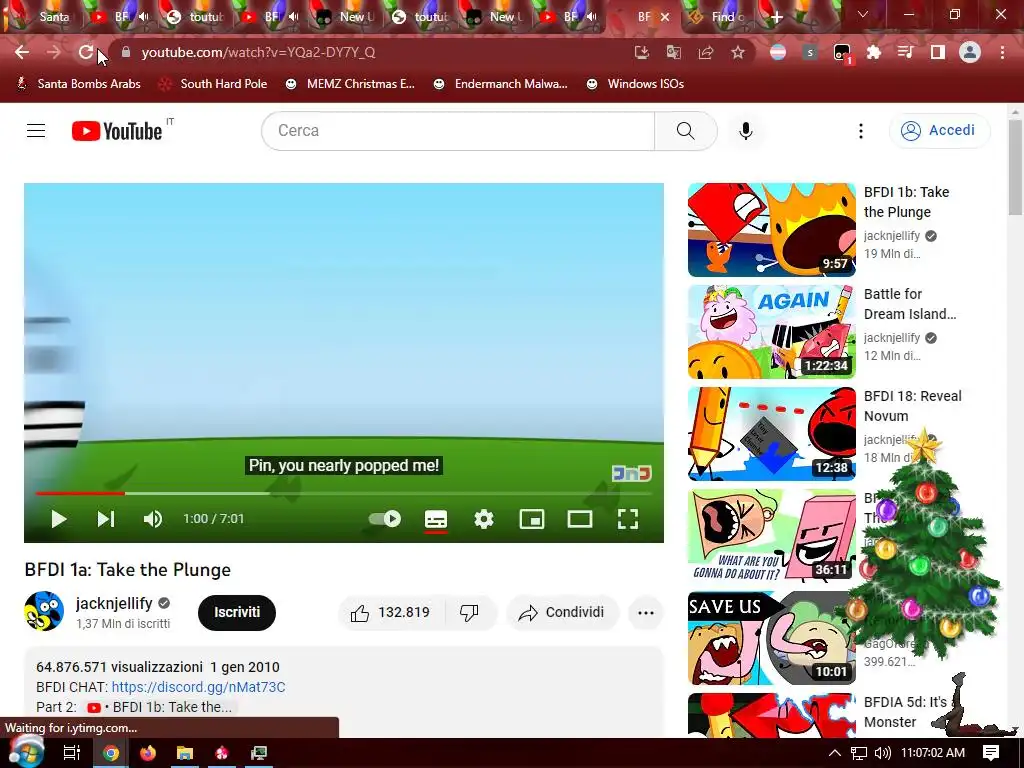Click the magnifier search button
Screen dimensions: 1024x768
(686, 131)
